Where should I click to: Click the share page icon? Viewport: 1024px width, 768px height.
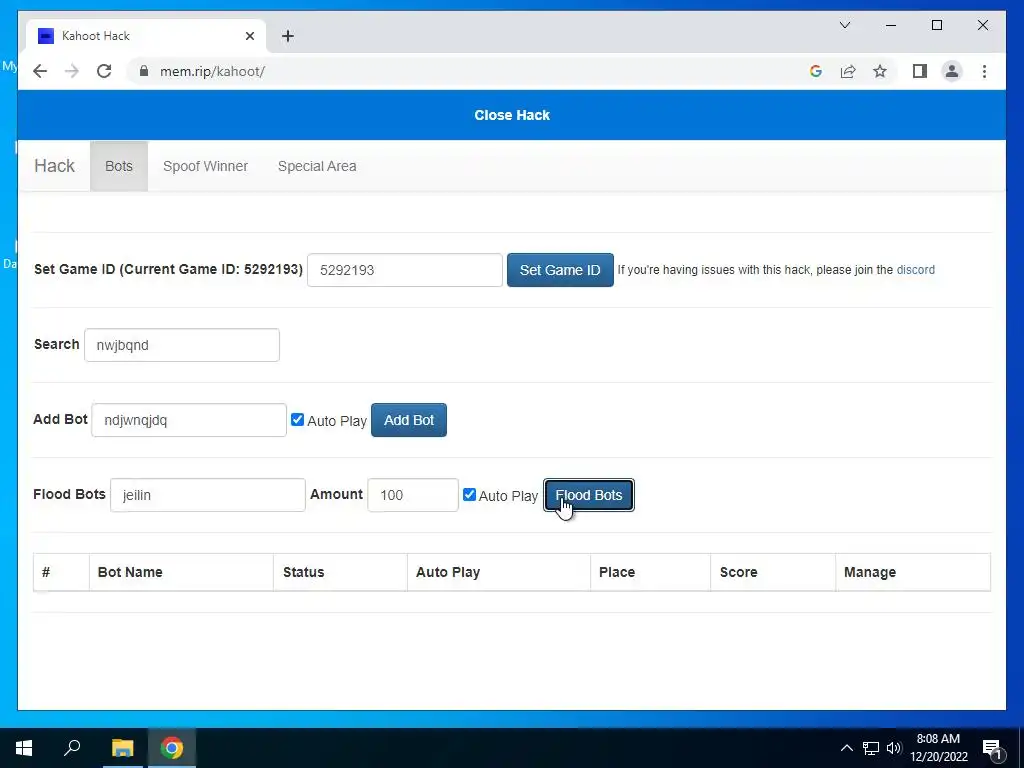[848, 71]
